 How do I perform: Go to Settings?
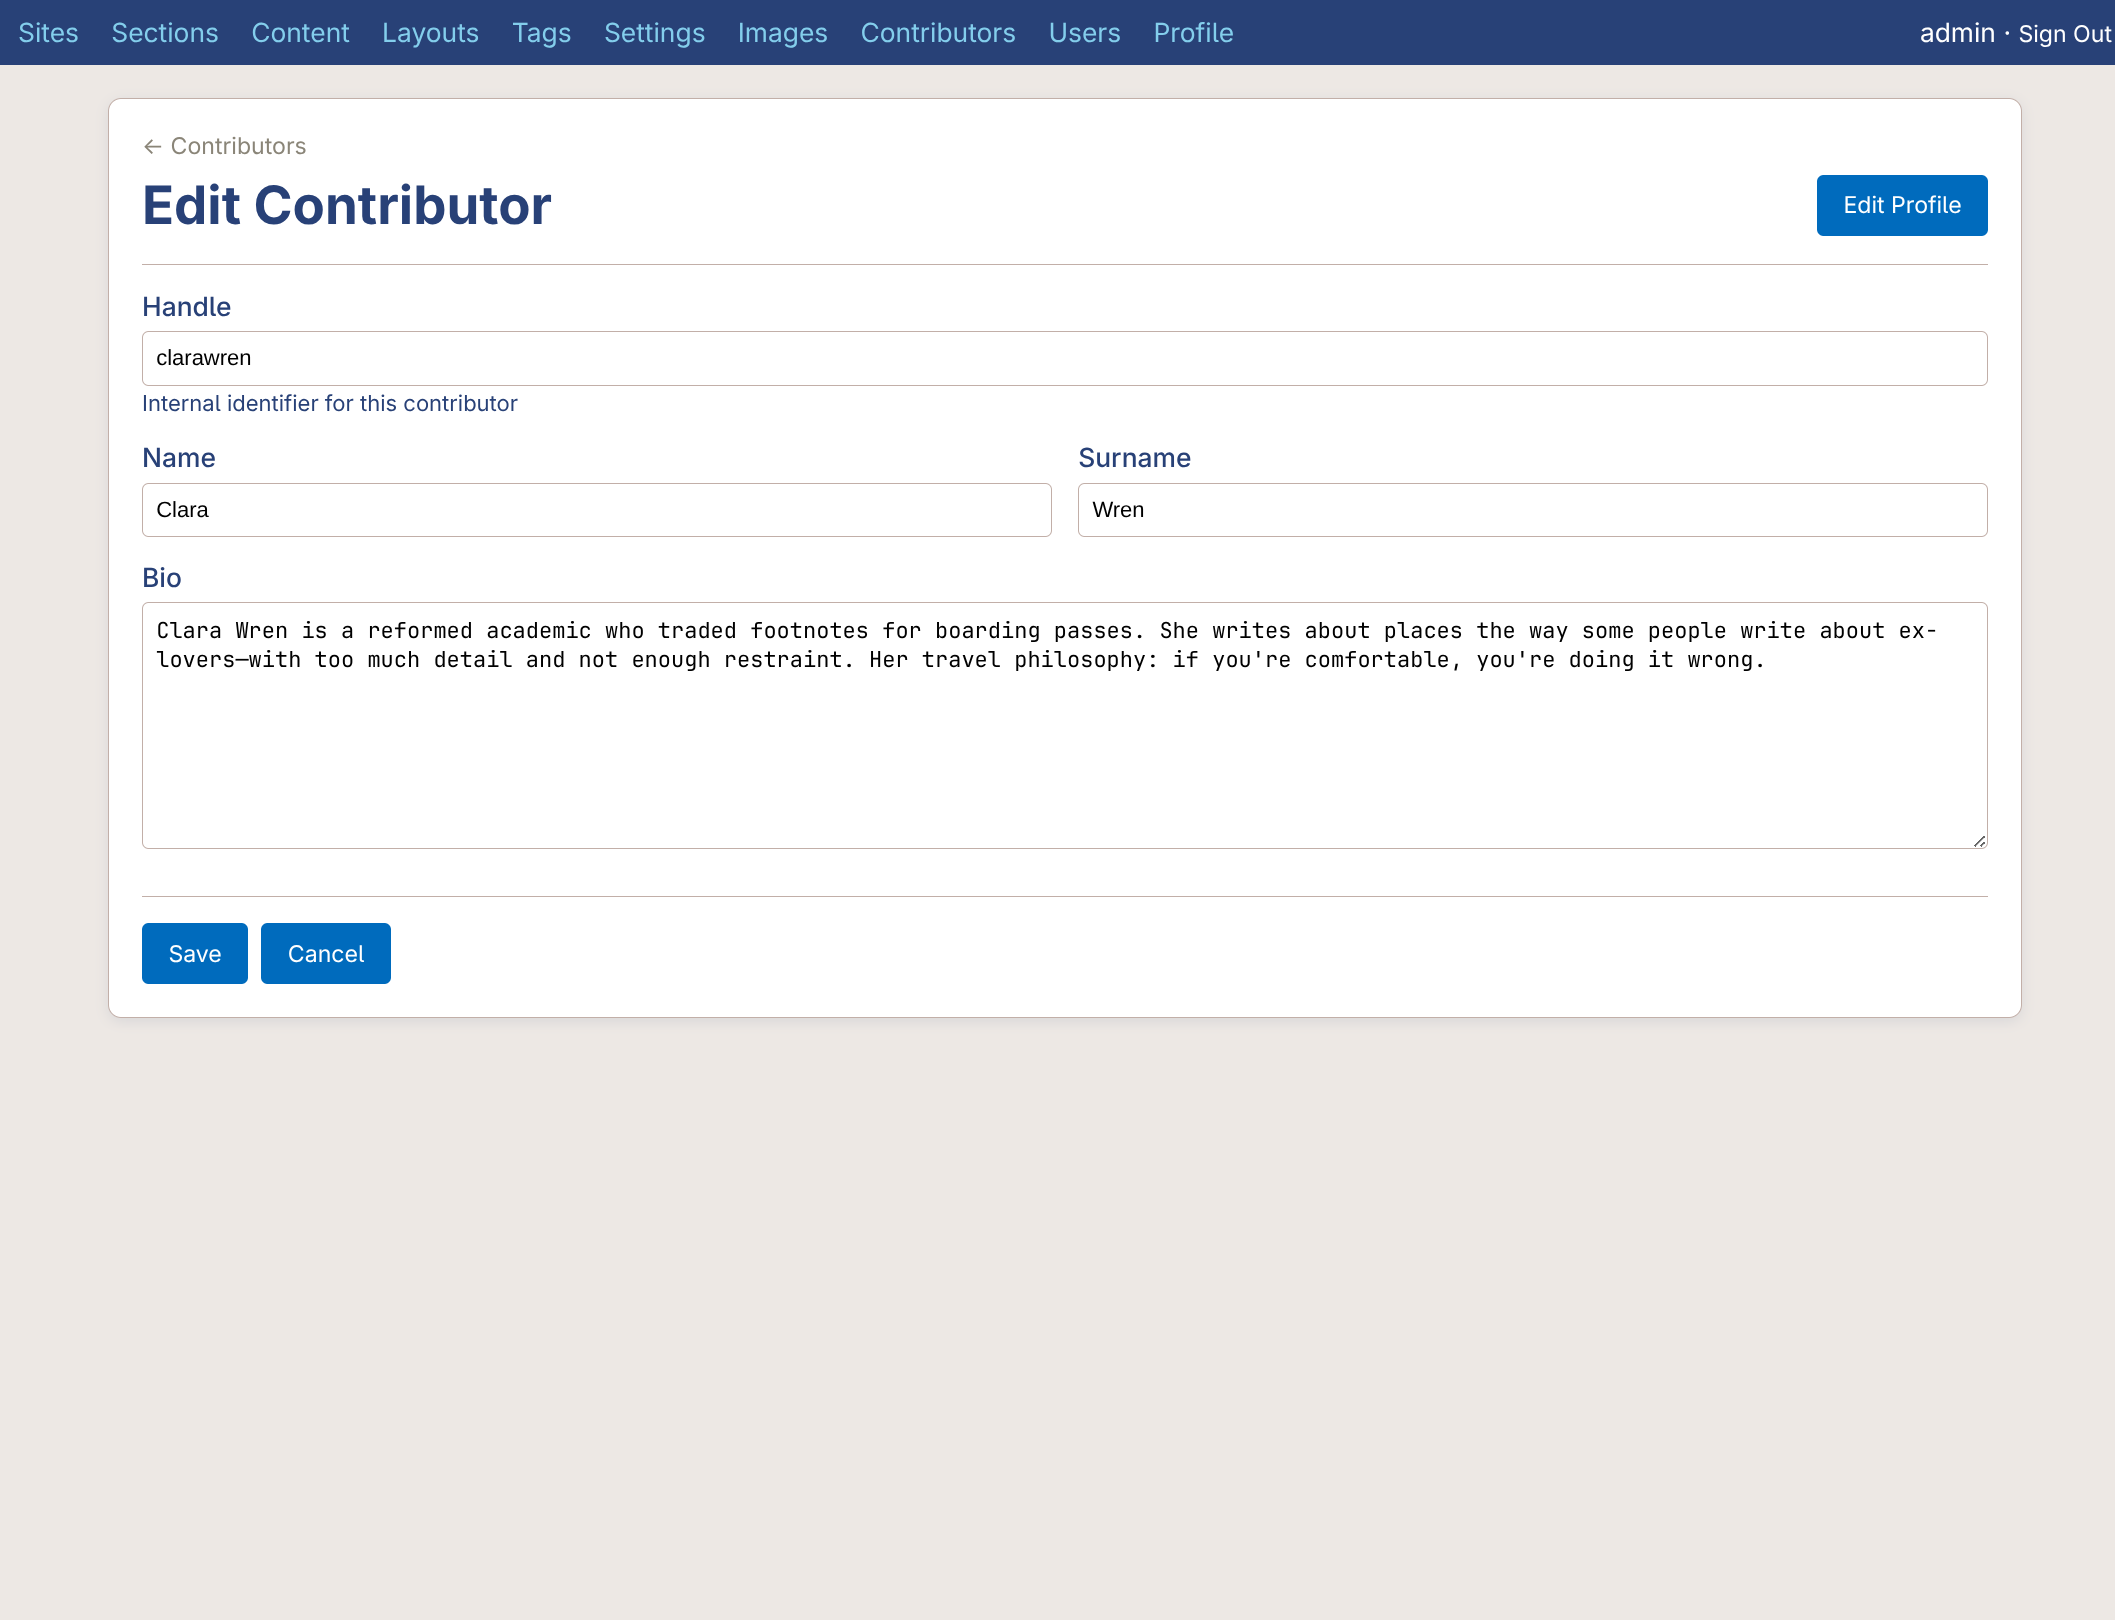[654, 32]
